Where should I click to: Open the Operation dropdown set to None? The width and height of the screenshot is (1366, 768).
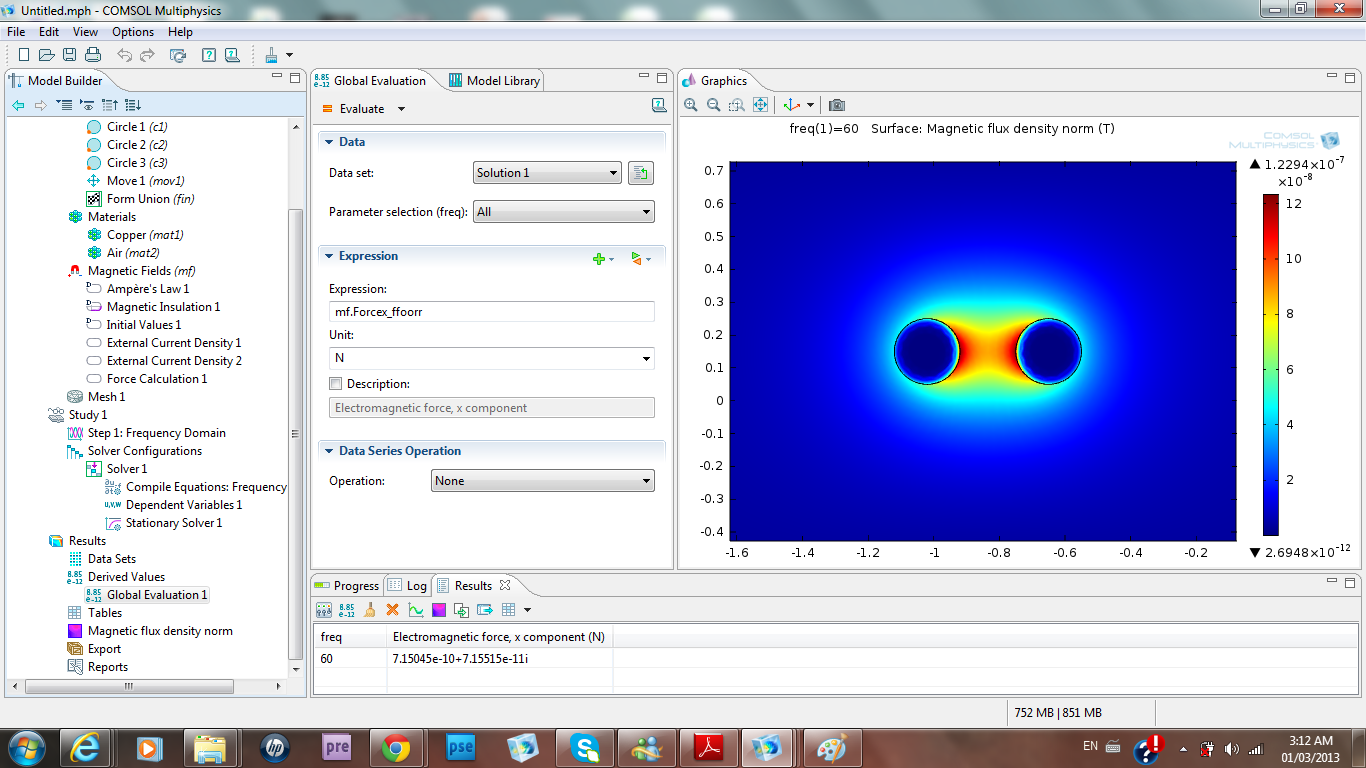point(543,481)
